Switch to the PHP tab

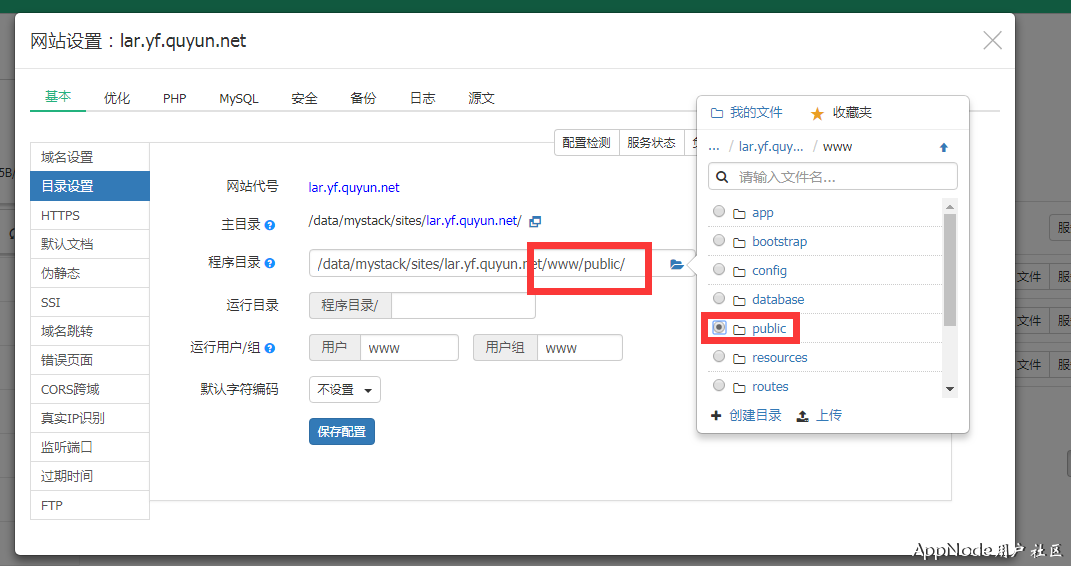pos(175,98)
